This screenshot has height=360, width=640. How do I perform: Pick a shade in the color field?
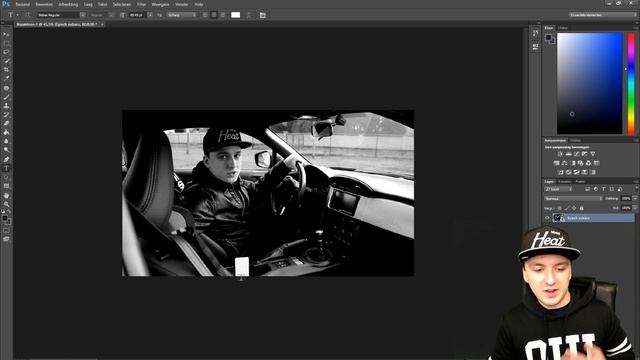point(590,84)
